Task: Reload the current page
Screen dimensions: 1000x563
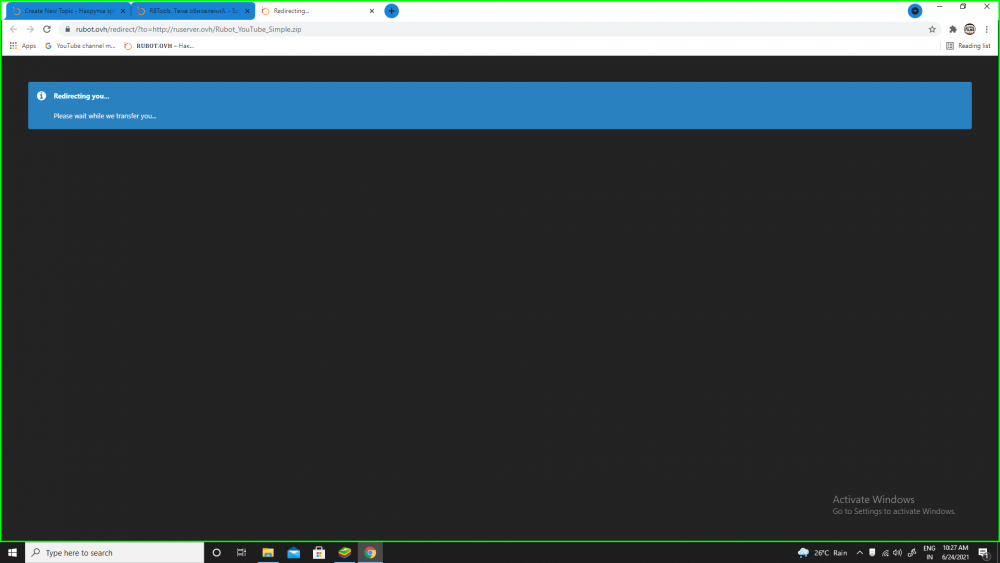Action: [47, 29]
